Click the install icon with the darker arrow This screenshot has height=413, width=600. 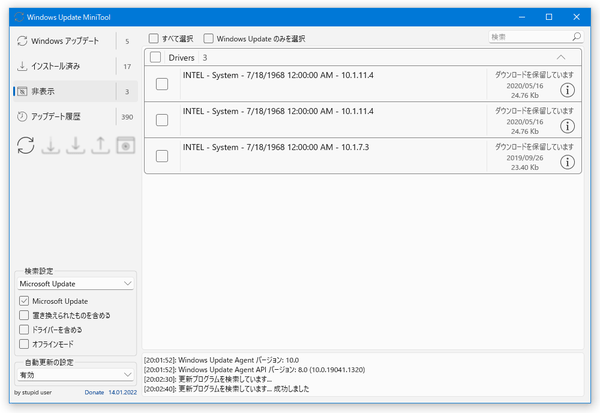tap(75, 145)
